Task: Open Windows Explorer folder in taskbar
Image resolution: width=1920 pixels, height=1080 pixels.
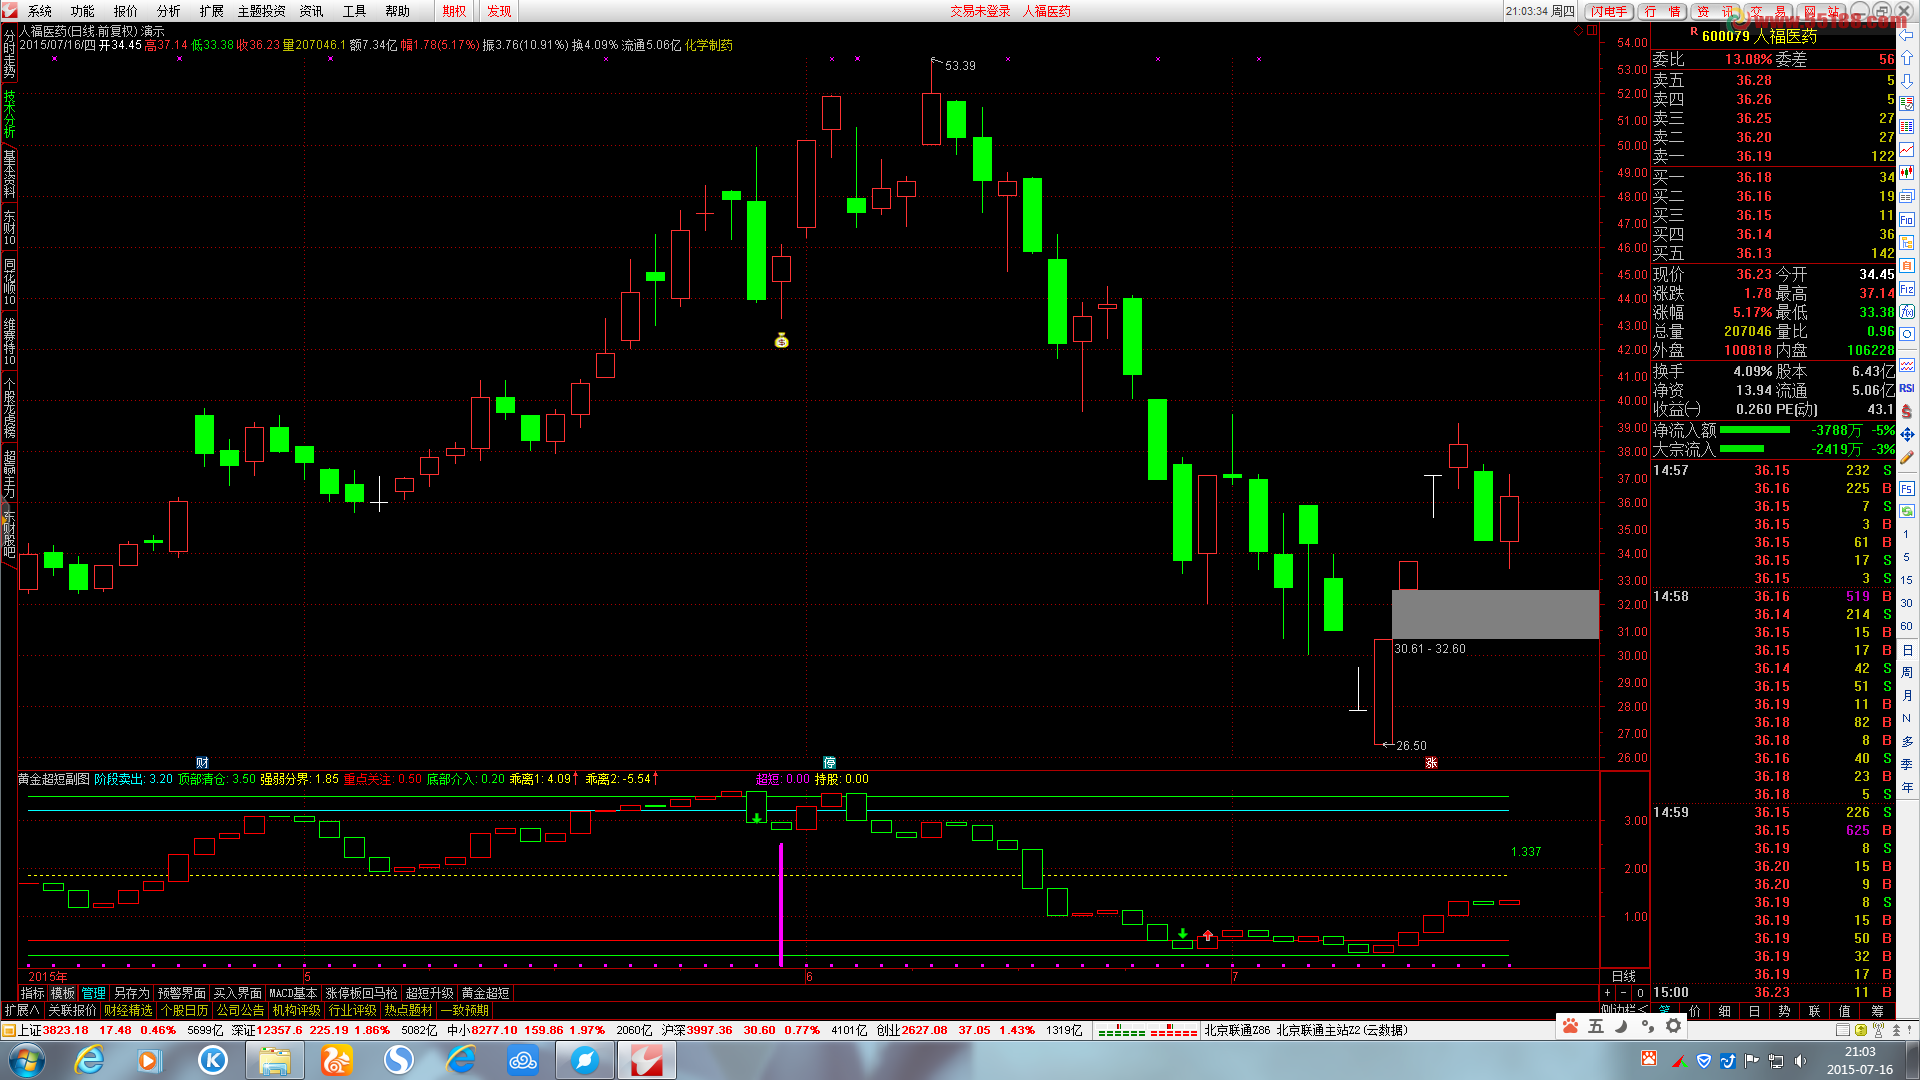Action: point(274,1060)
